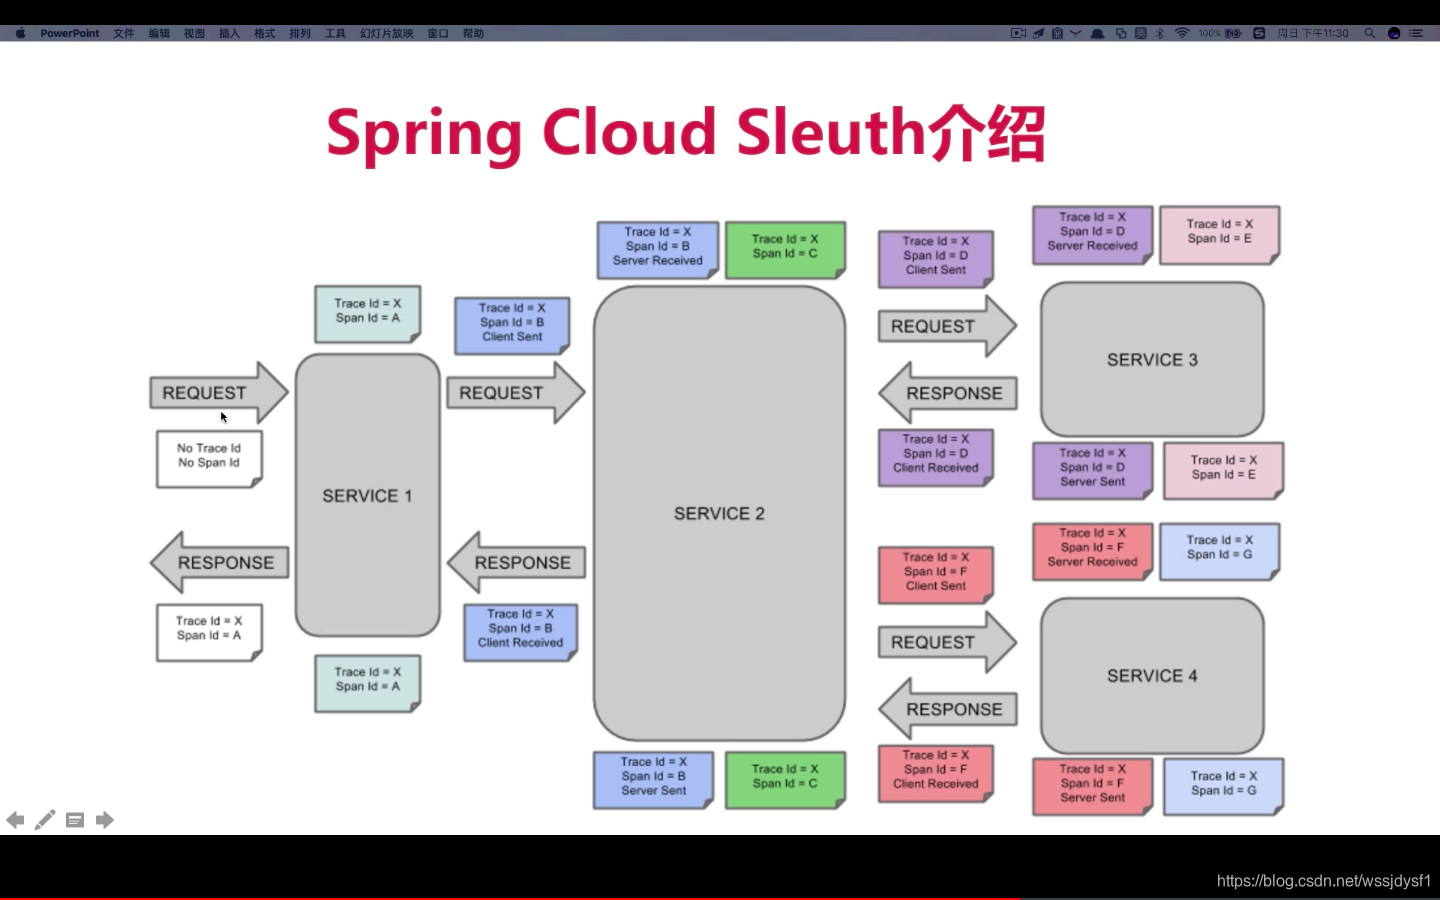Click the SERVICE 1 box
The image size is (1440, 900).
coord(367,495)
